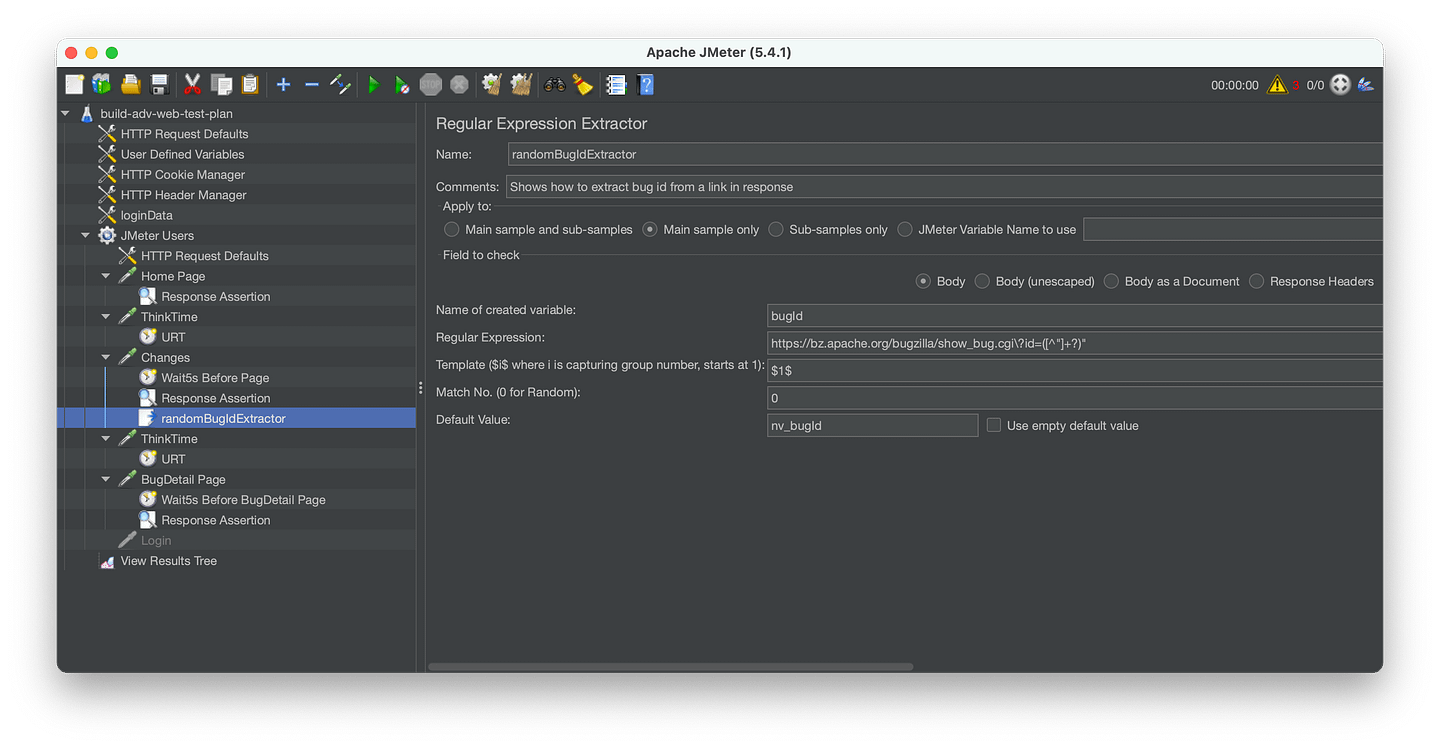Screen dimensions: 1440x748
Task: Start test with no pauses icon
Action: point(401,85)
